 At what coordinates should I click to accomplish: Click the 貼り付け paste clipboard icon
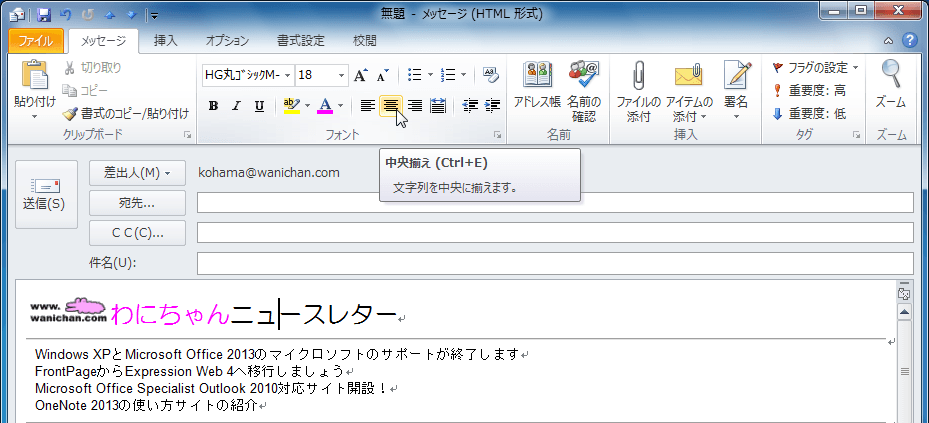click(35, 75)
